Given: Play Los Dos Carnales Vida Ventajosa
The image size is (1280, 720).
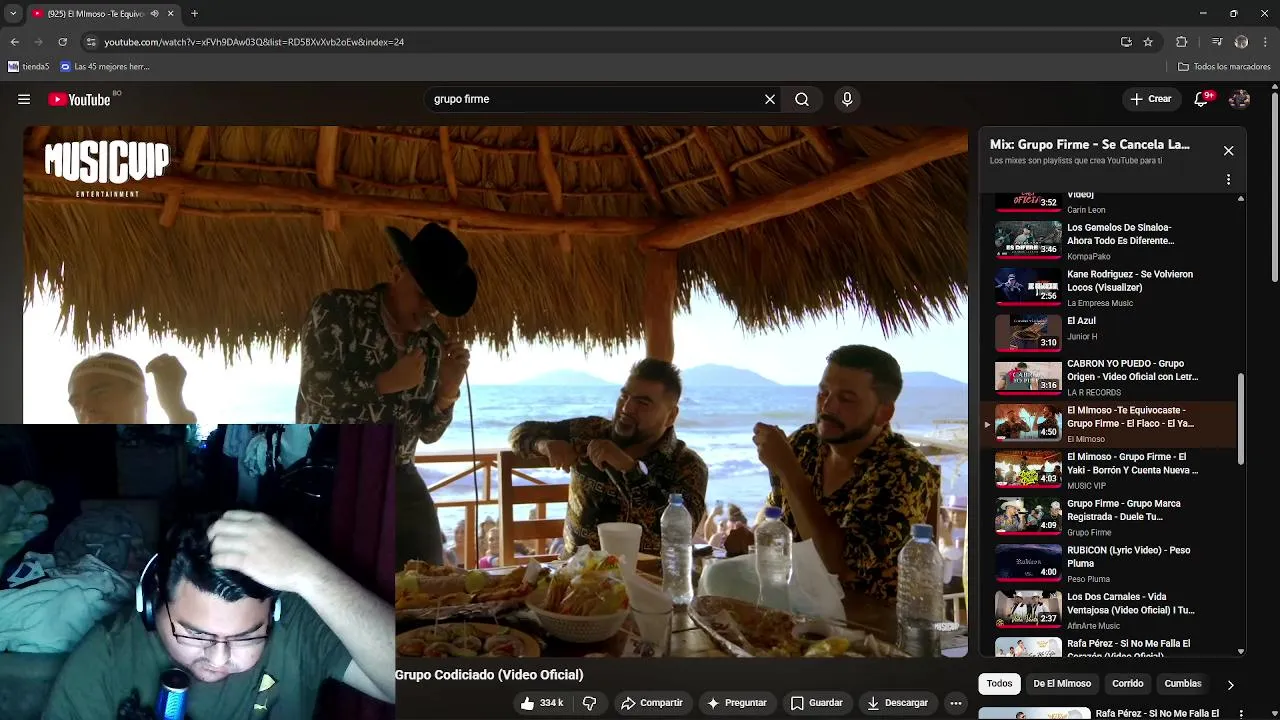Looking at the screenshot, I should 1110,611.
